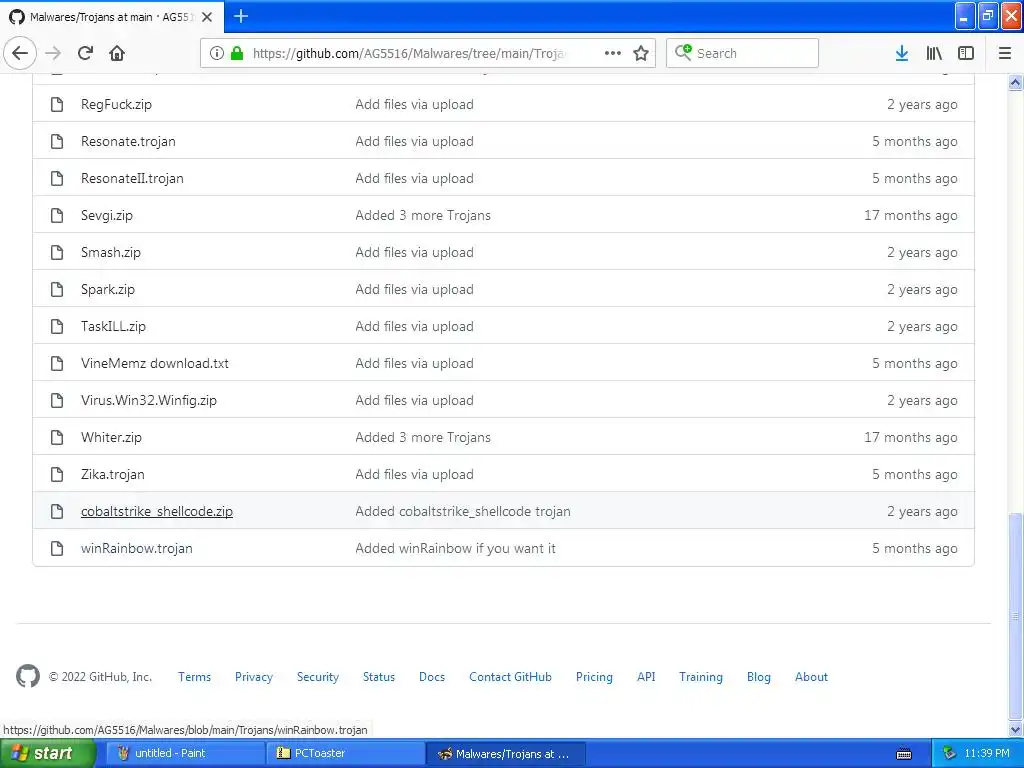
Task: Open the Terms footer link
Action: point(195,677)
